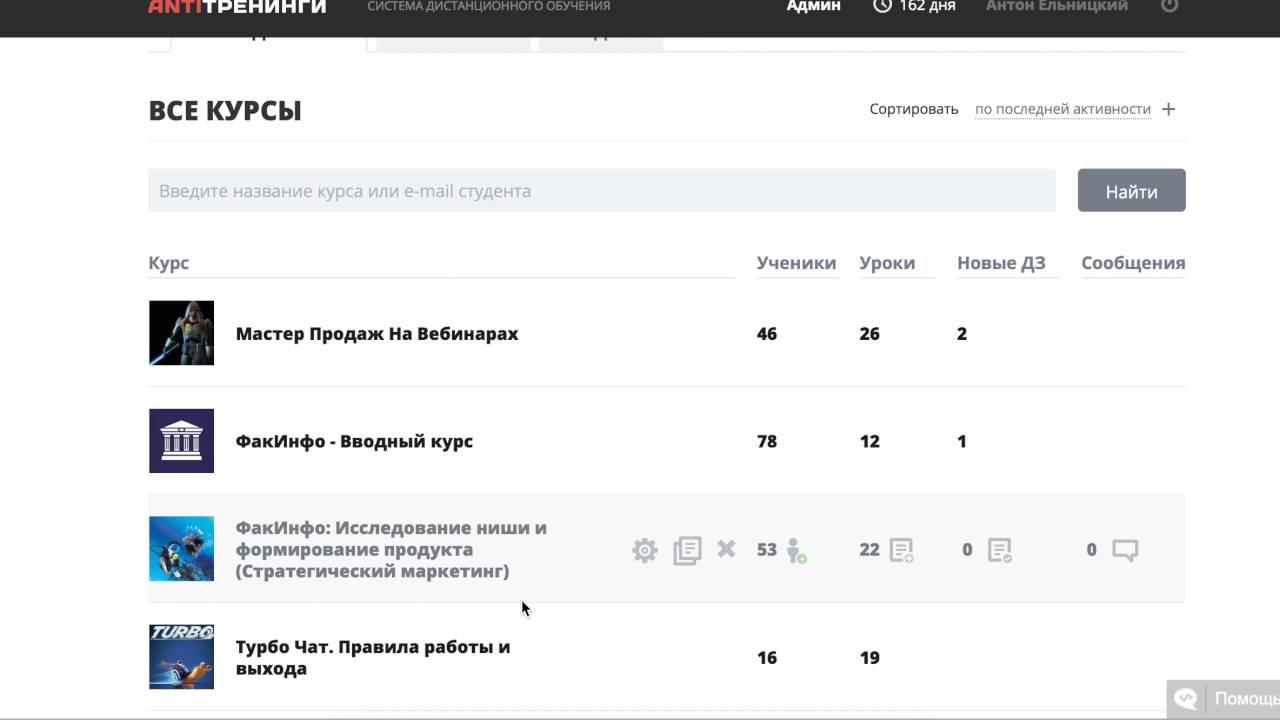Open the Антон Ельницкий user menu
Image resolution: width=1280 pixels, height=720 pixels.
point(1056,6)
